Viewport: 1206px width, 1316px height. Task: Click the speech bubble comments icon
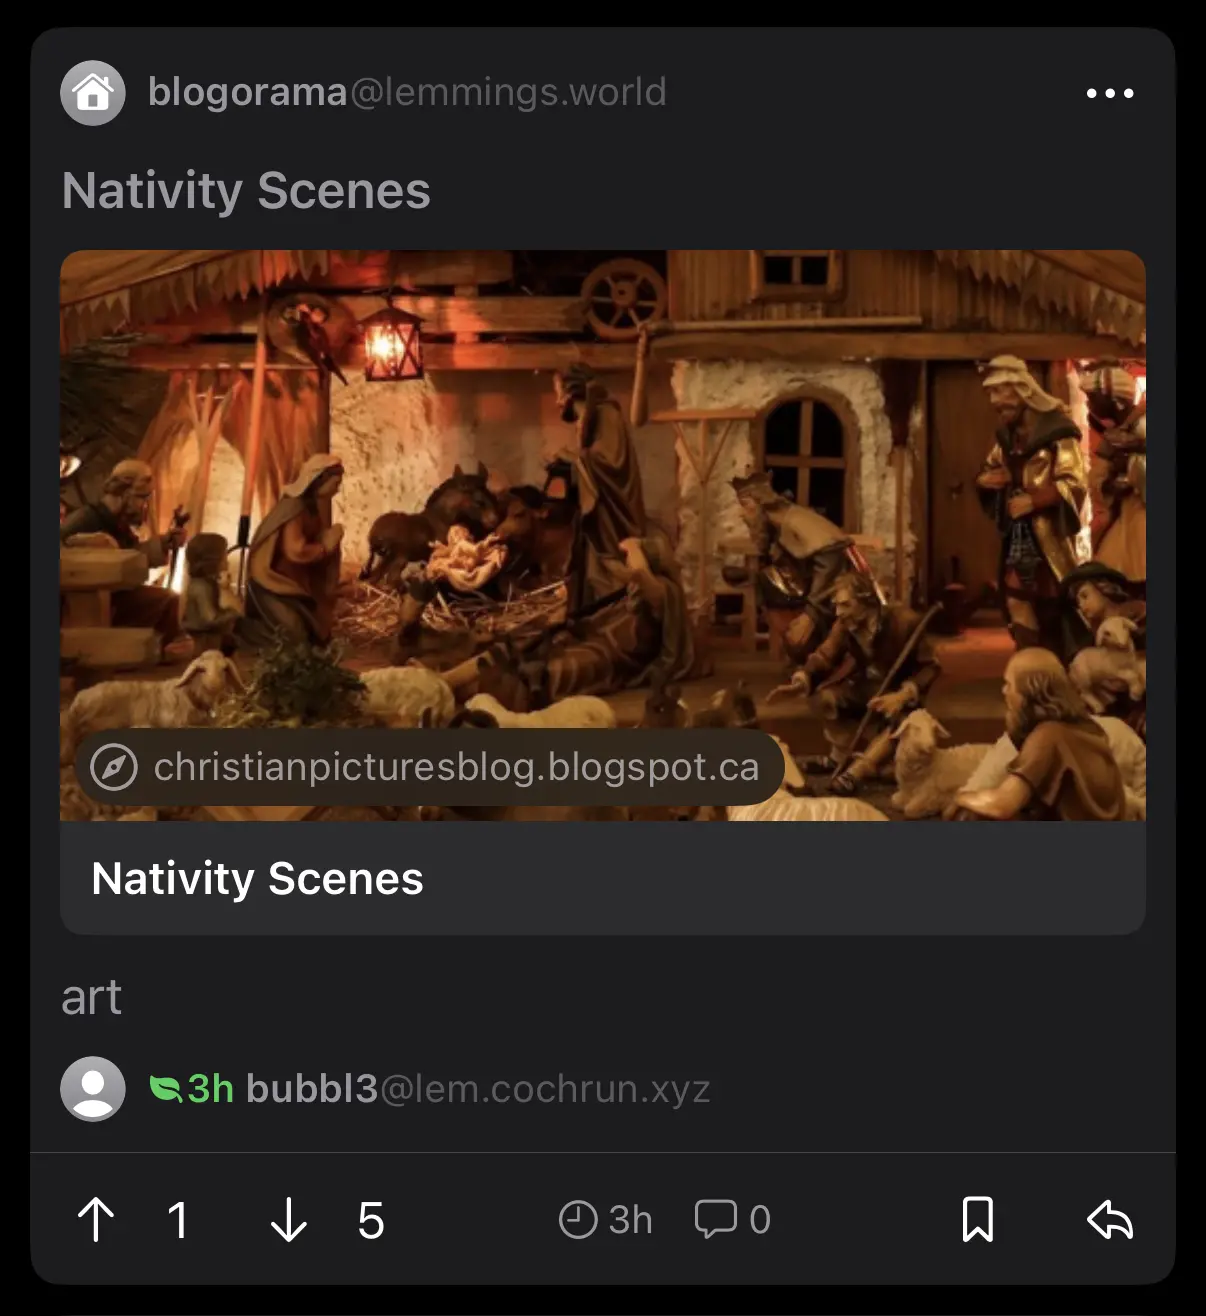coord(715,1219)
